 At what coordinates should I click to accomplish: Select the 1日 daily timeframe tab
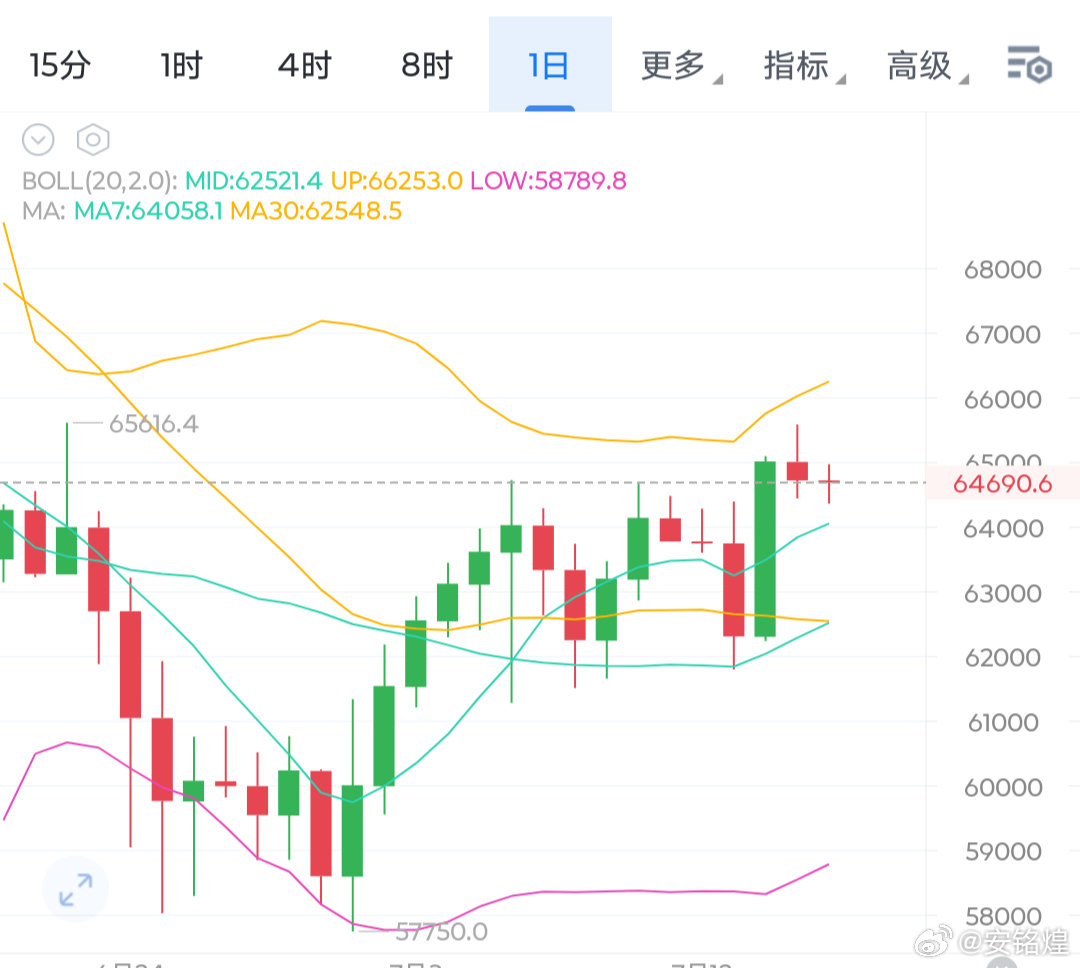click(549, 65)
